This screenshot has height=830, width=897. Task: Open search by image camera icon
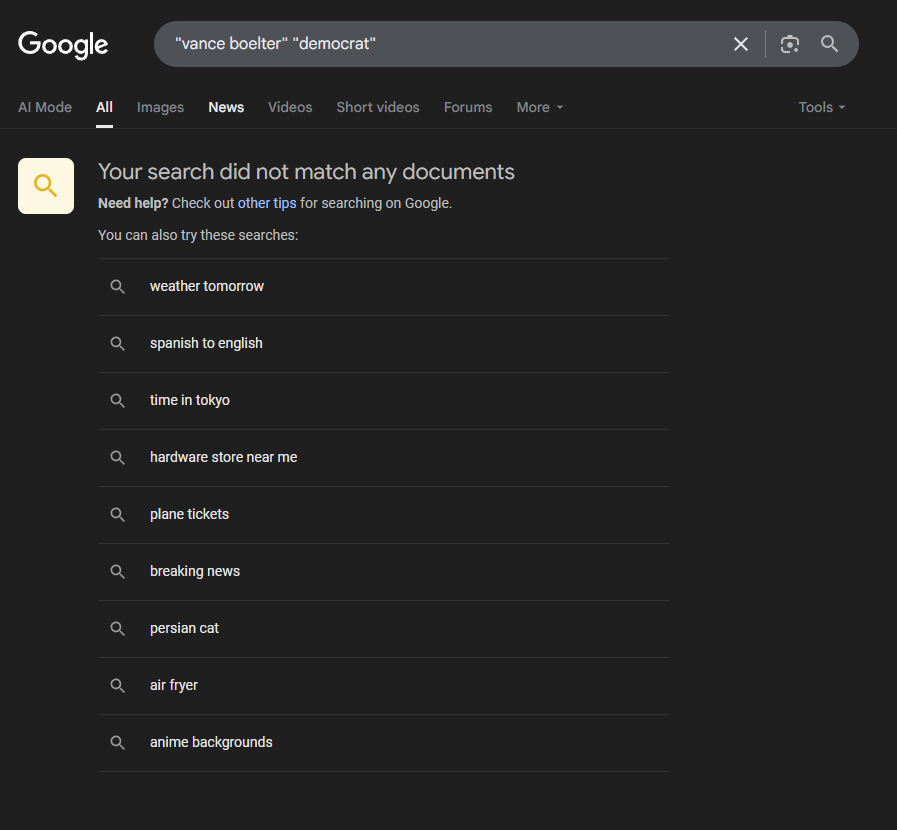point(789,44)
